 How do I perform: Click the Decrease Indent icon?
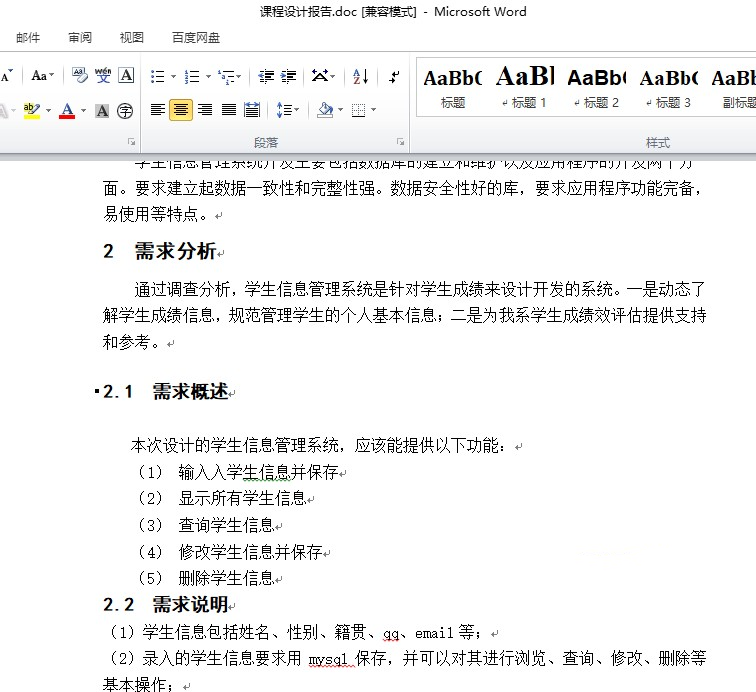(x=266, y=77)
